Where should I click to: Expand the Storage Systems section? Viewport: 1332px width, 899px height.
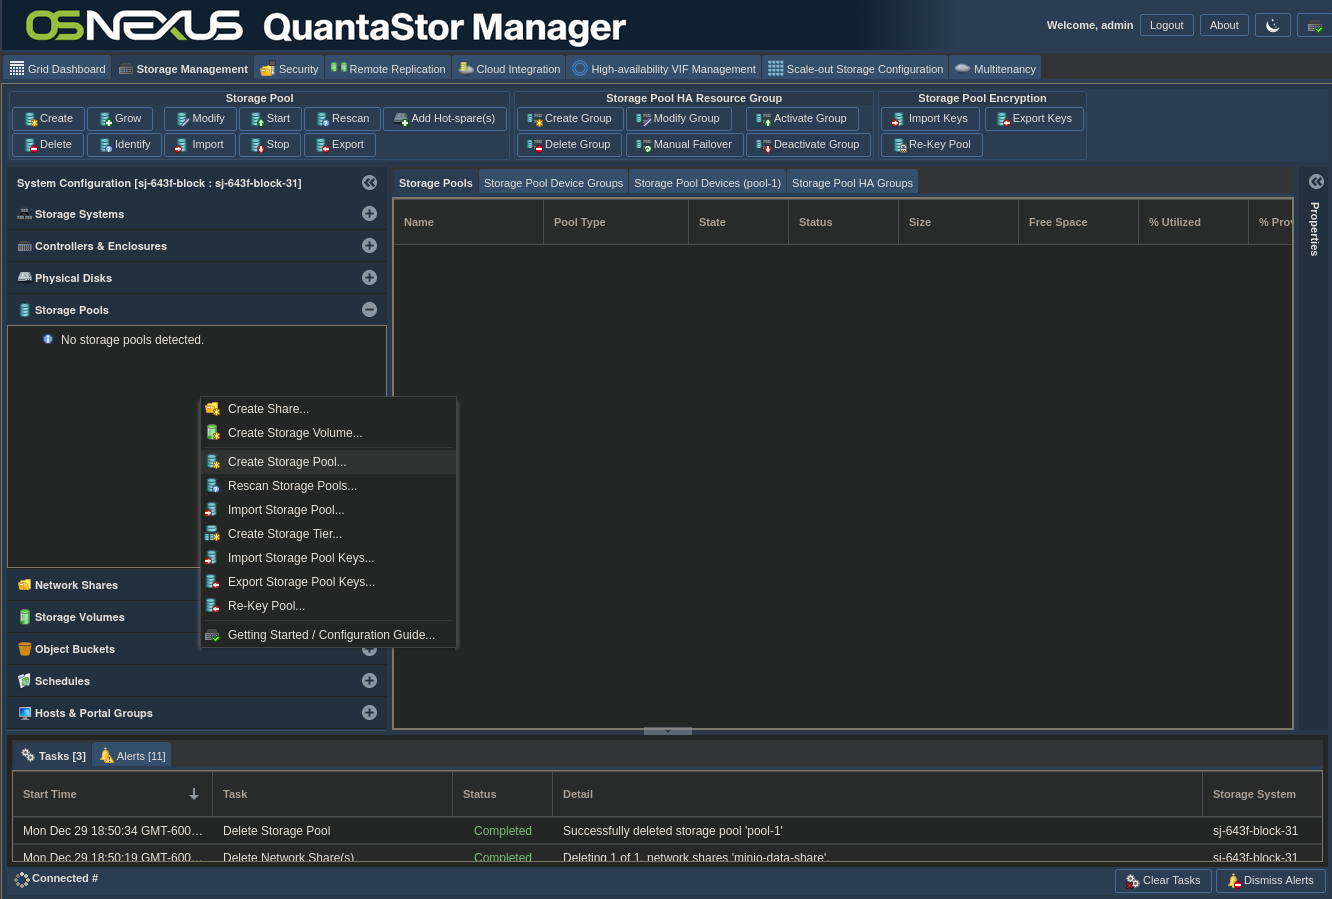pos(369,214)
